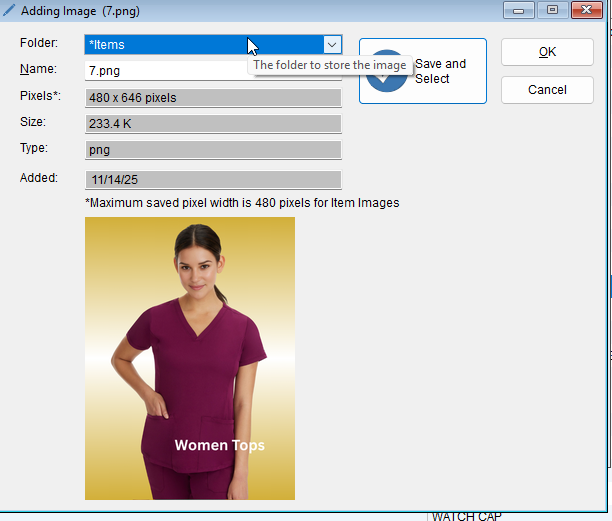Viewport: 612px width, 521px height.
Task: Maximize the Adding Image dialog
Action: (550, 10)
